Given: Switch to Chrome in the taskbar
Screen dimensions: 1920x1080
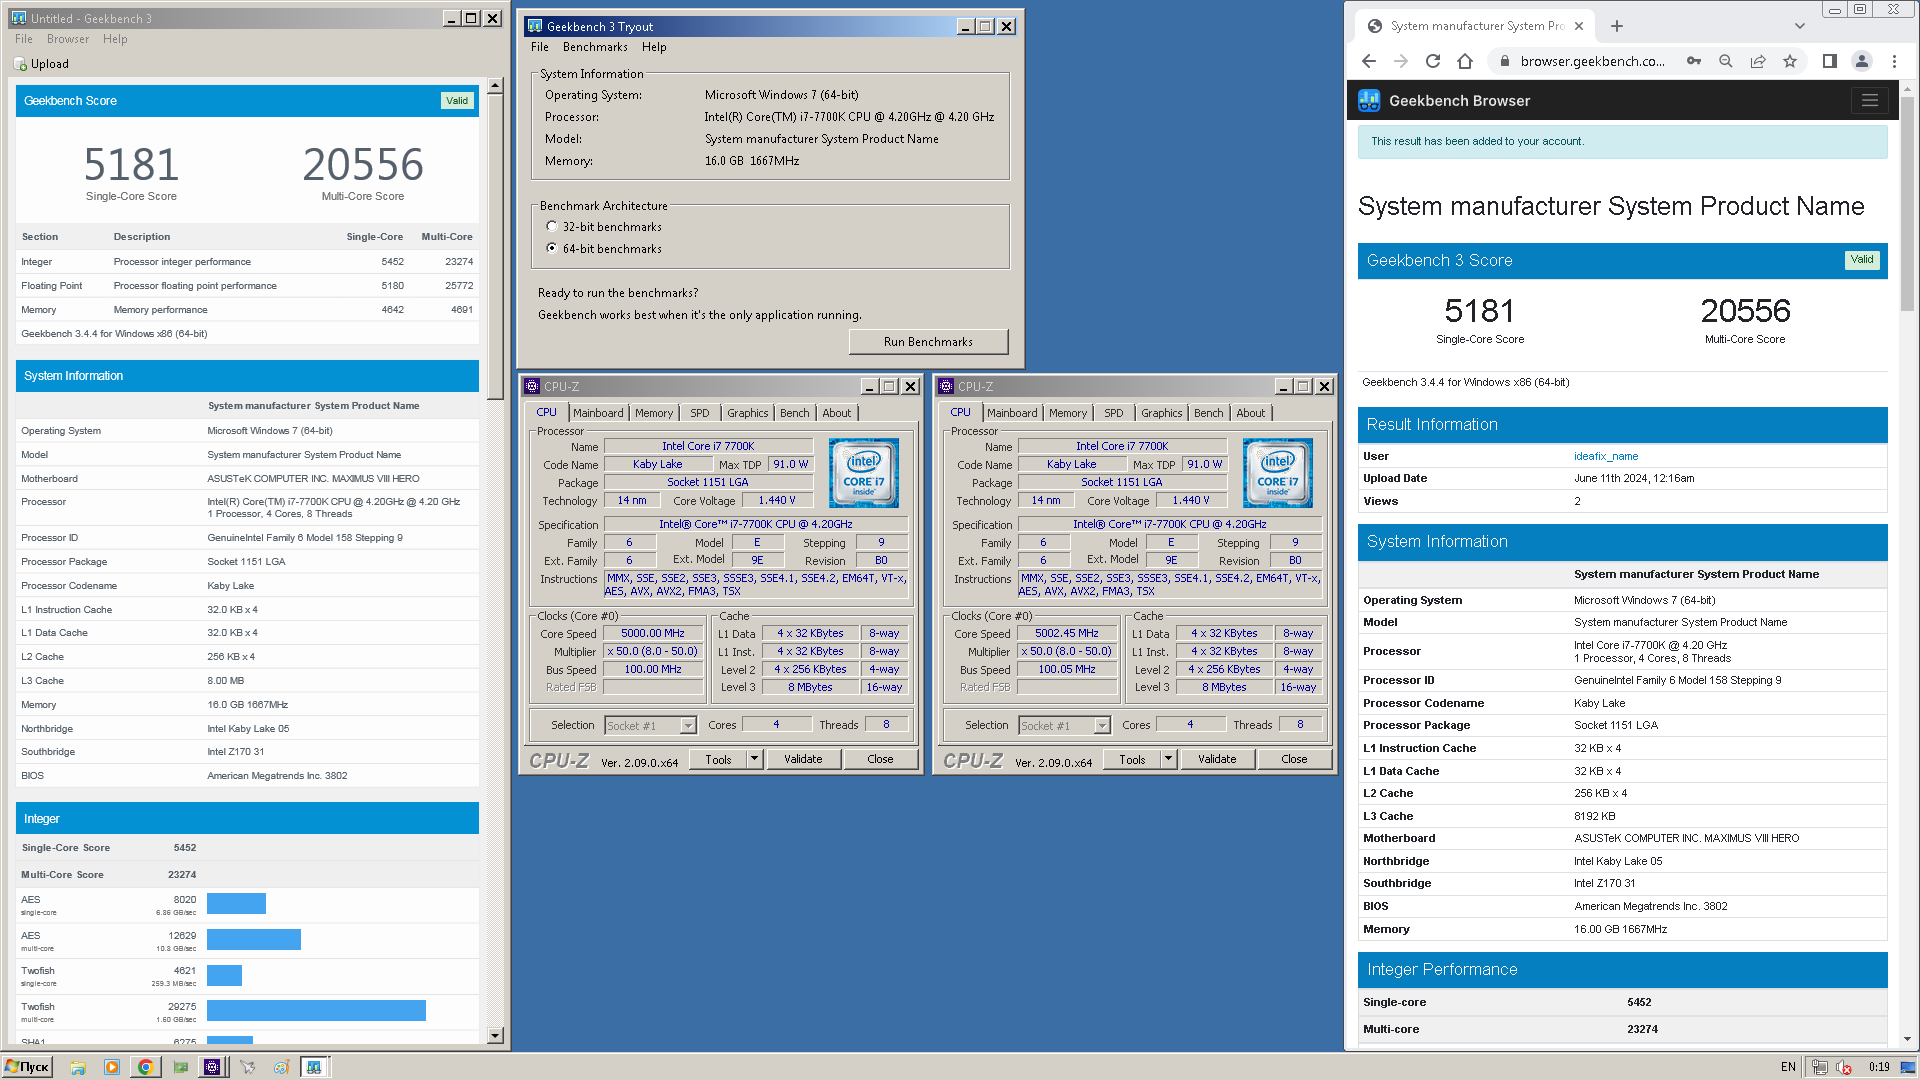Looking at the screenshot, I should [x=146, y=1067].
